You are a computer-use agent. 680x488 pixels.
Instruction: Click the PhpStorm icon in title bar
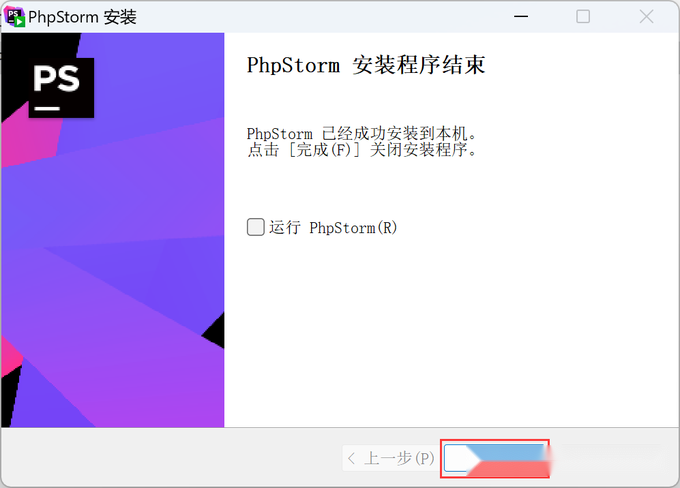tap(14, 17)
